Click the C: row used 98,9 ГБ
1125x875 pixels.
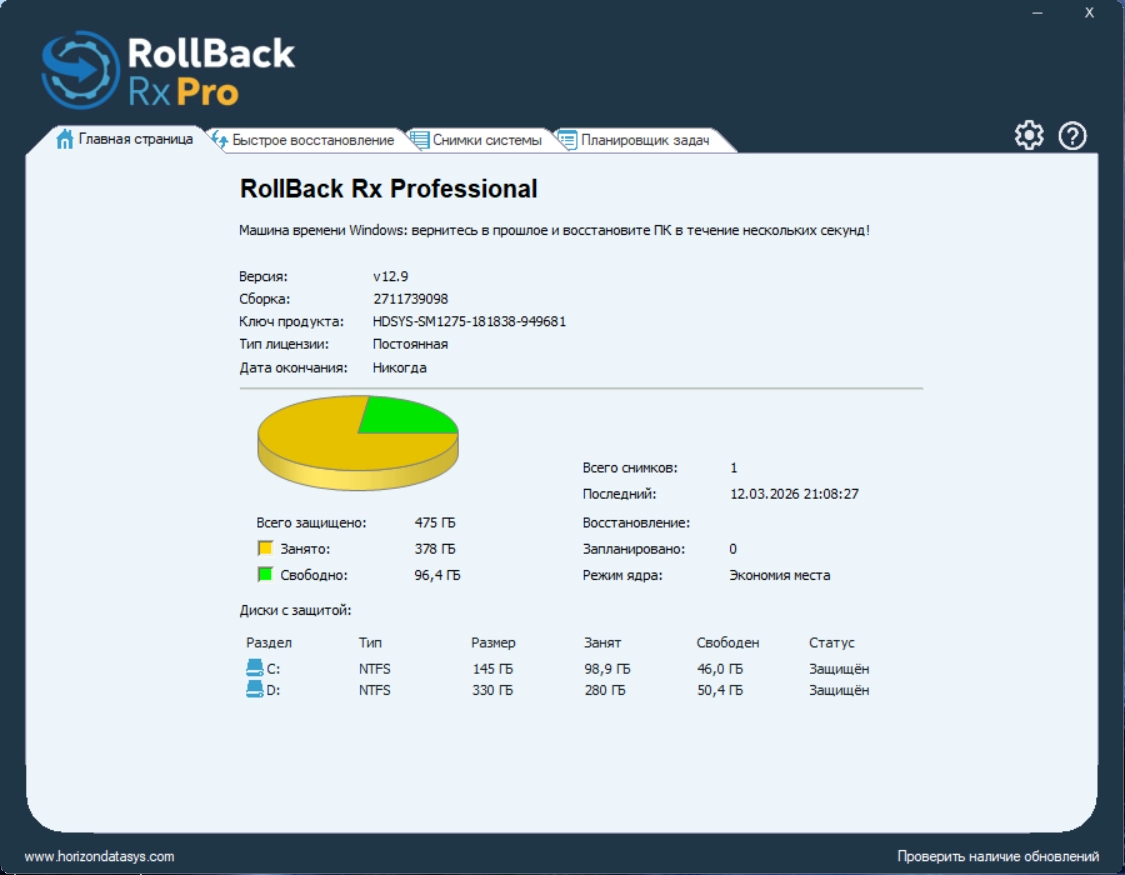coord(607,668)
